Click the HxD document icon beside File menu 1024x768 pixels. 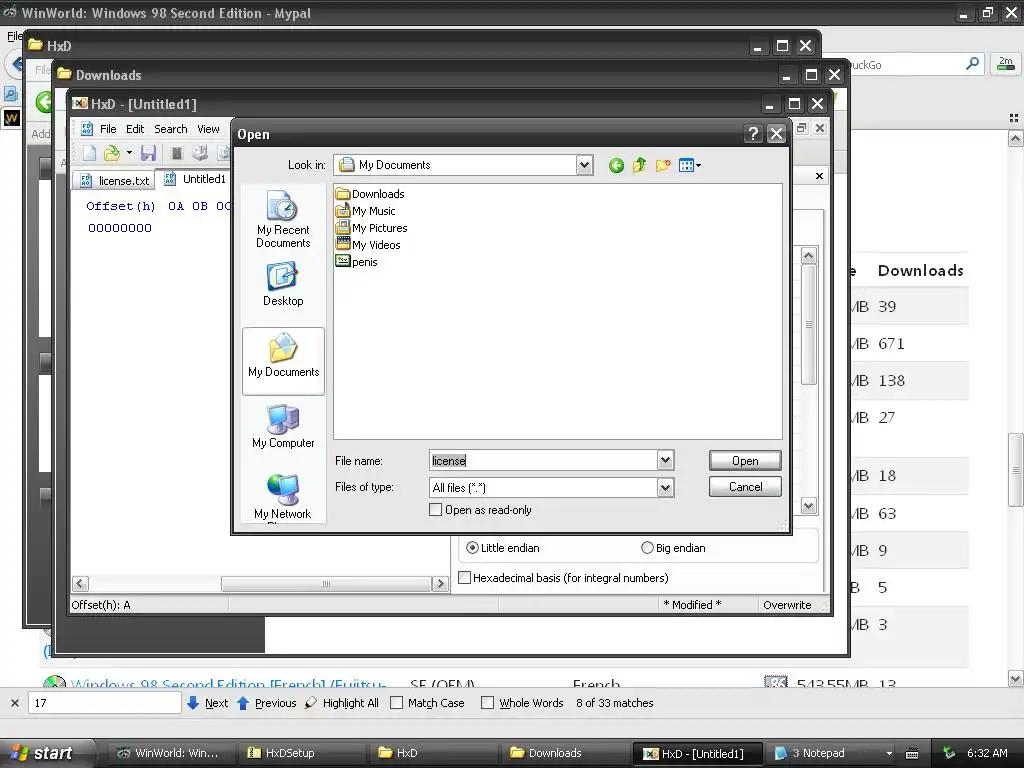(86, 129)
